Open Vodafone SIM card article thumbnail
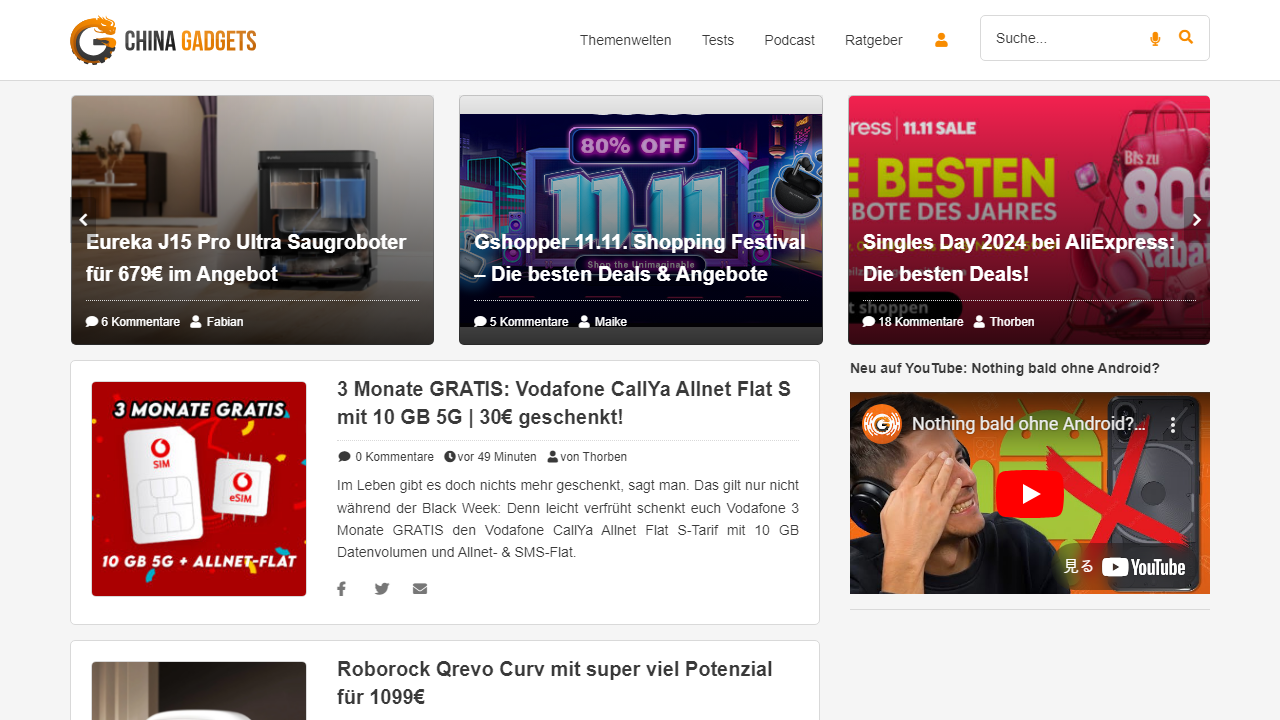 point(199,489)
